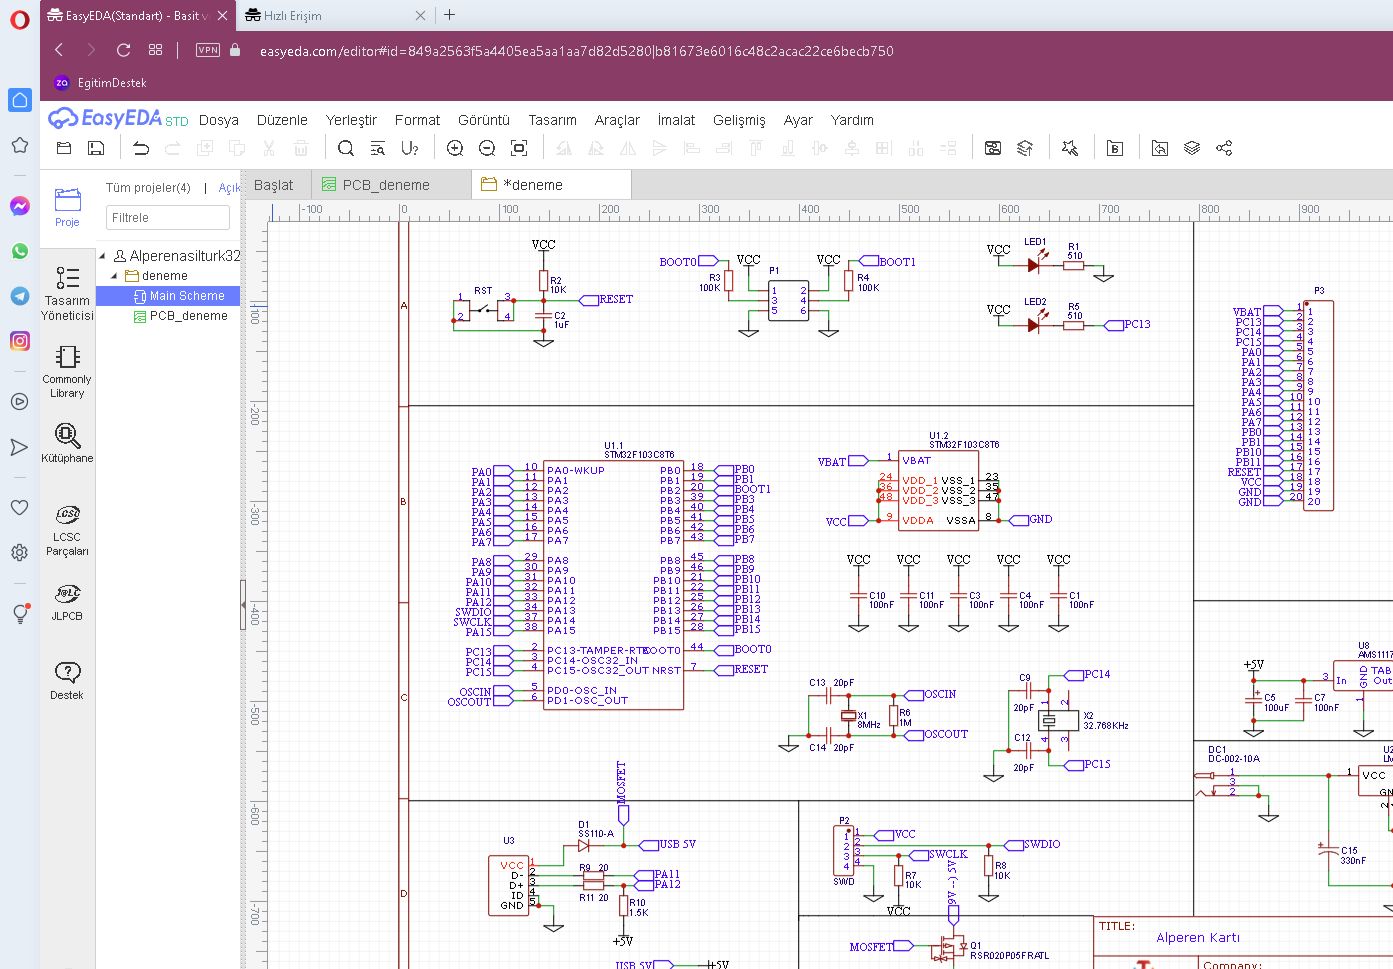Collapse the Alperenasilturk32 tree node
This screenshot has width=1393, height=969.
point(102,256)
